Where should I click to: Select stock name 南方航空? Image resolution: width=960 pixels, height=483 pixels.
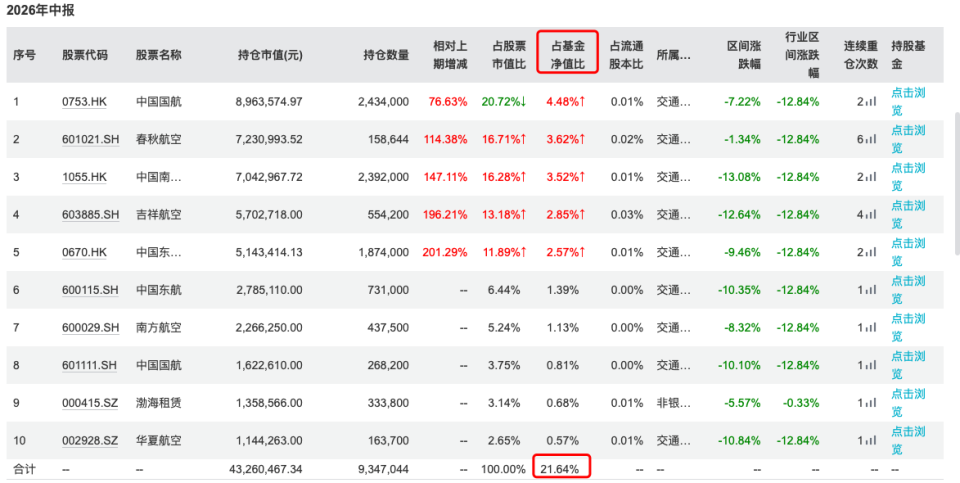pos(159,328)
